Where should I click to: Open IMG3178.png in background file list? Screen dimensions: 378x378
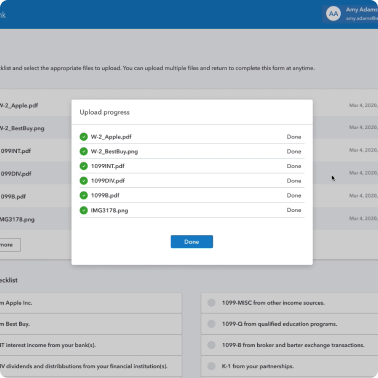click(17, 219)
